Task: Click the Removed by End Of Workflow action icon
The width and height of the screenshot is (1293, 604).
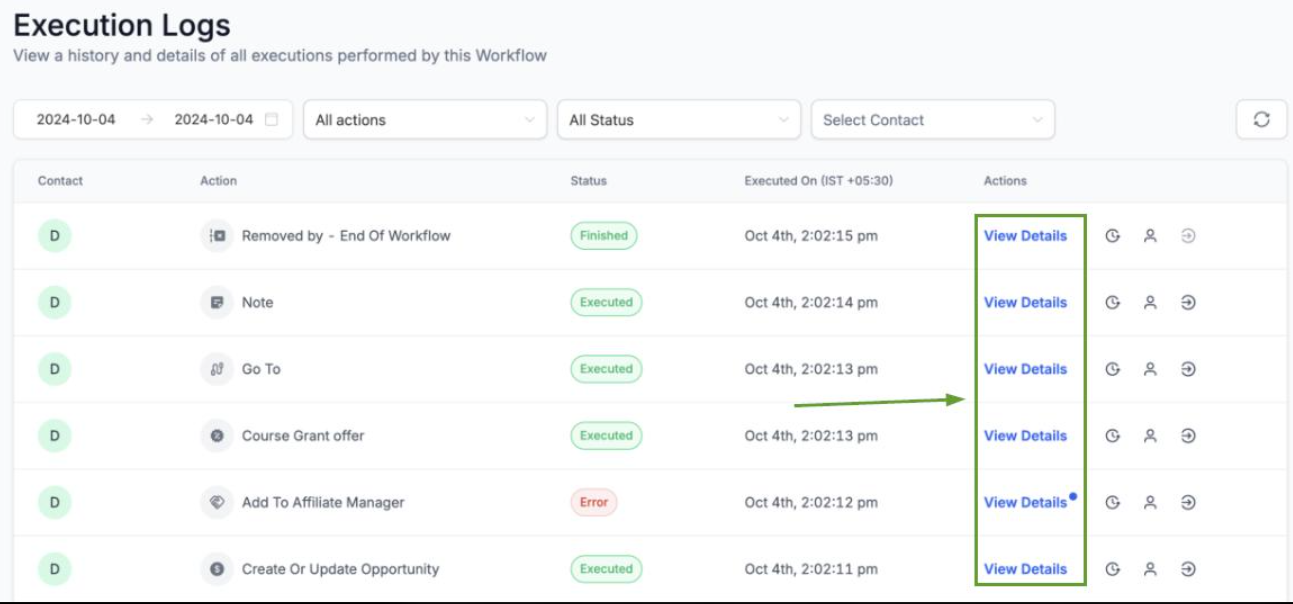Action: point(216,236)
